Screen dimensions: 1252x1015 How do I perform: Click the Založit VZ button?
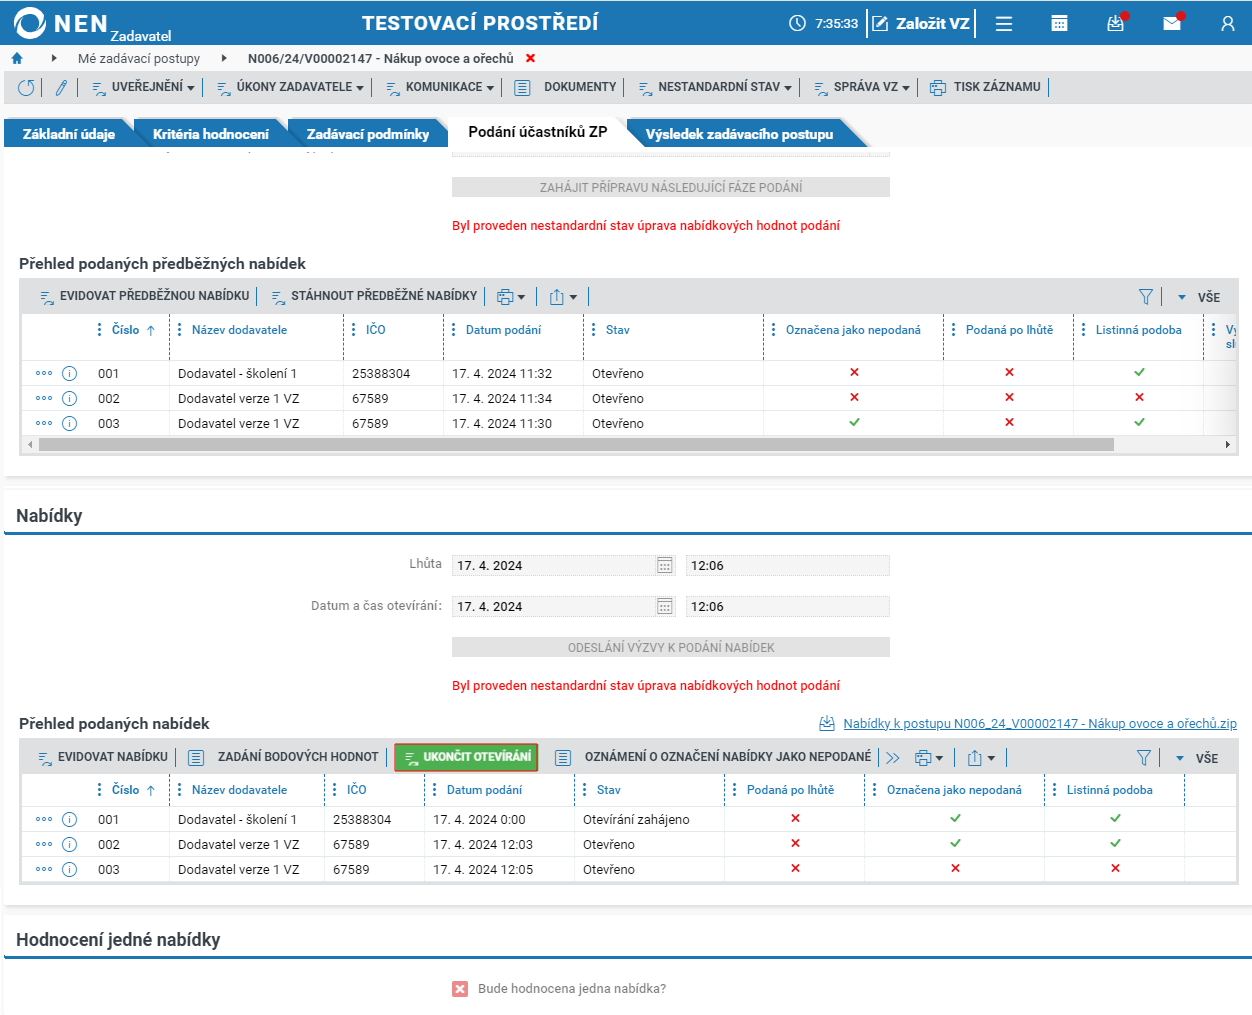coord(921,23)
